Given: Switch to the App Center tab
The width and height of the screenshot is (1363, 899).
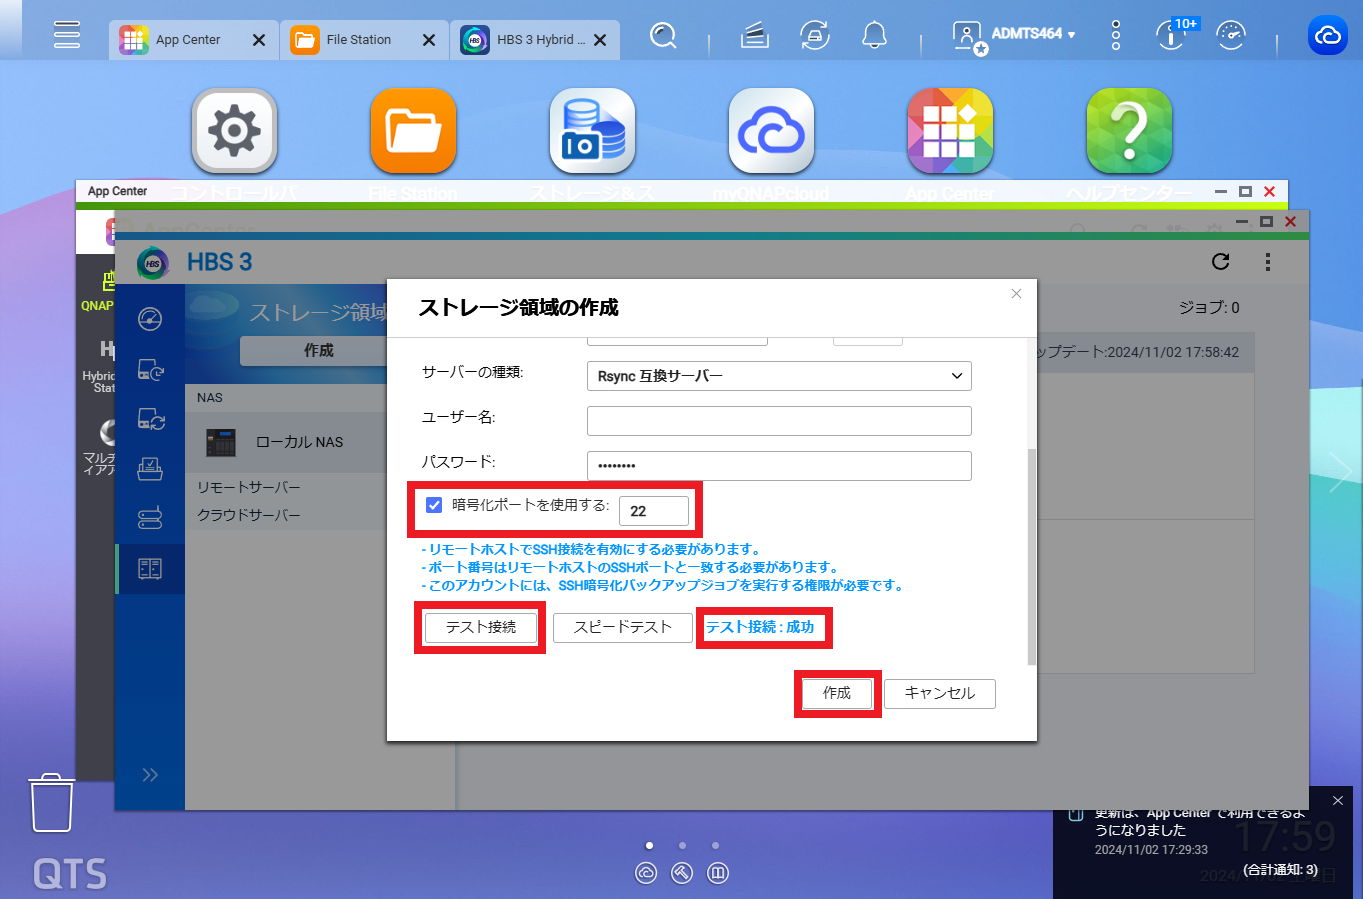Looking at the screenshot, I should pyautogui.click(x=193, y=40).
